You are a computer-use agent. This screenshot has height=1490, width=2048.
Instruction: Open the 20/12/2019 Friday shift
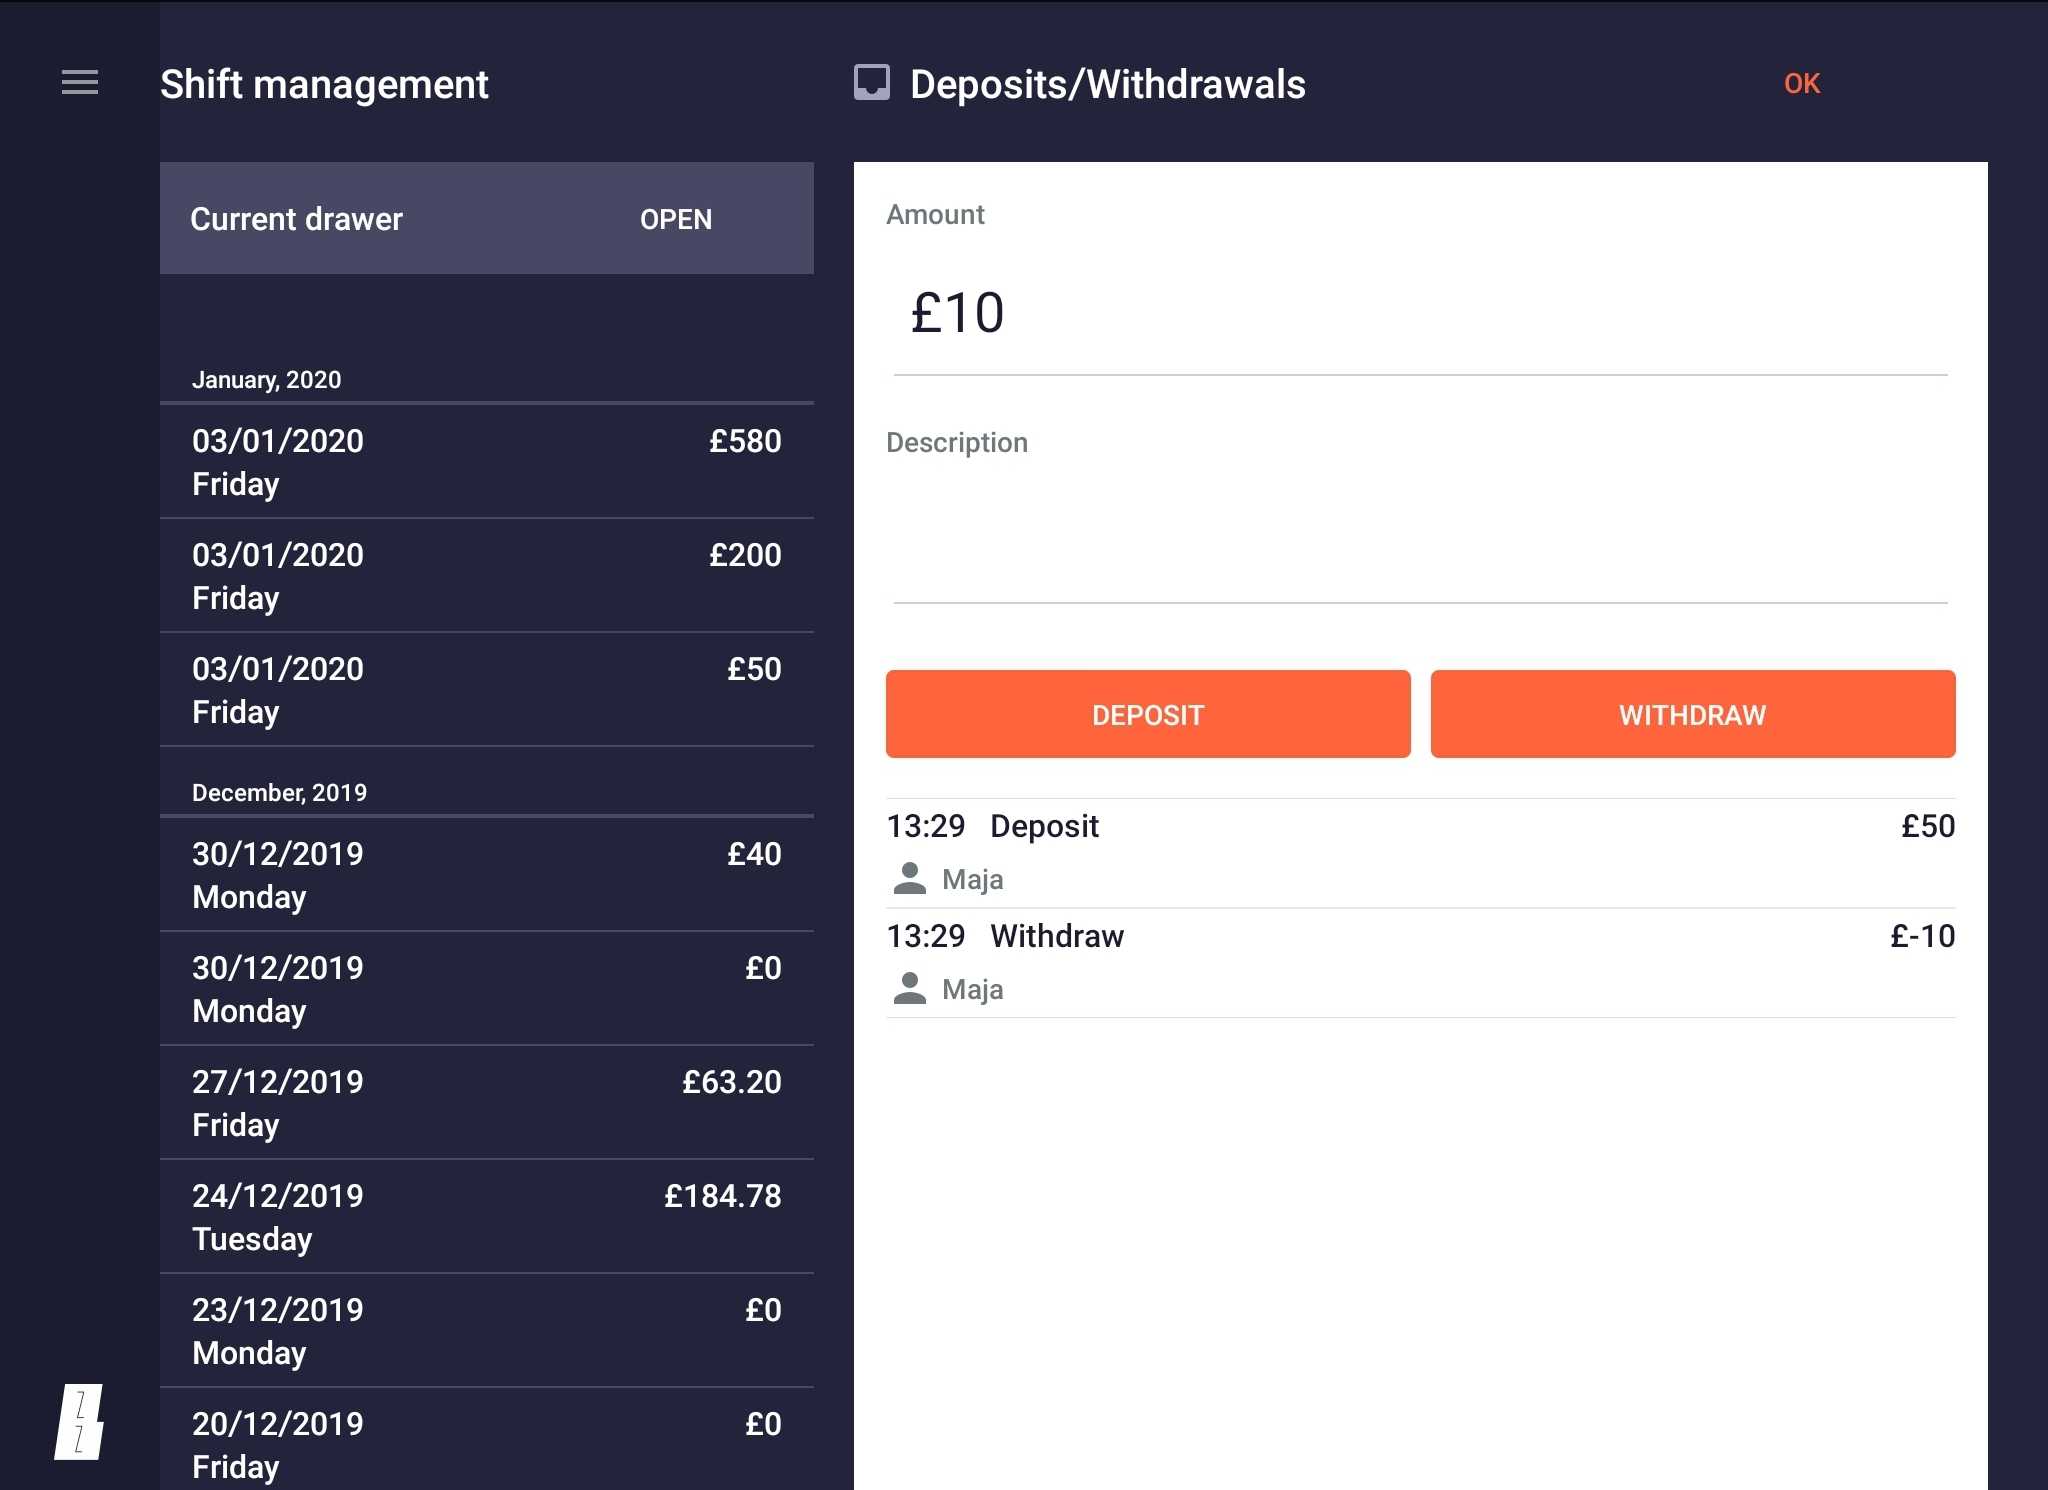click(487, 1440)
